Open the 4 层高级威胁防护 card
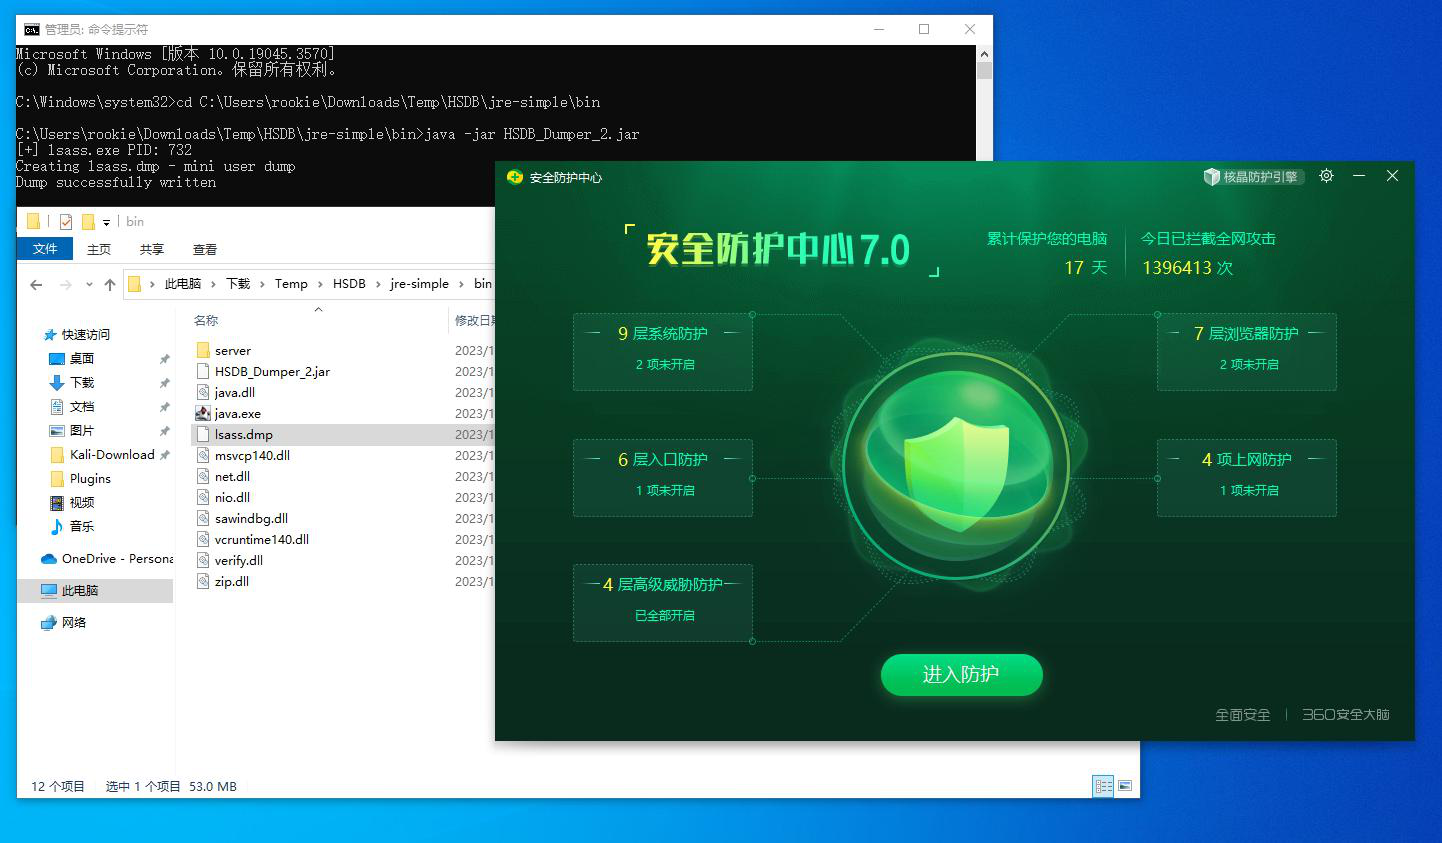 [x=662, y=603]
